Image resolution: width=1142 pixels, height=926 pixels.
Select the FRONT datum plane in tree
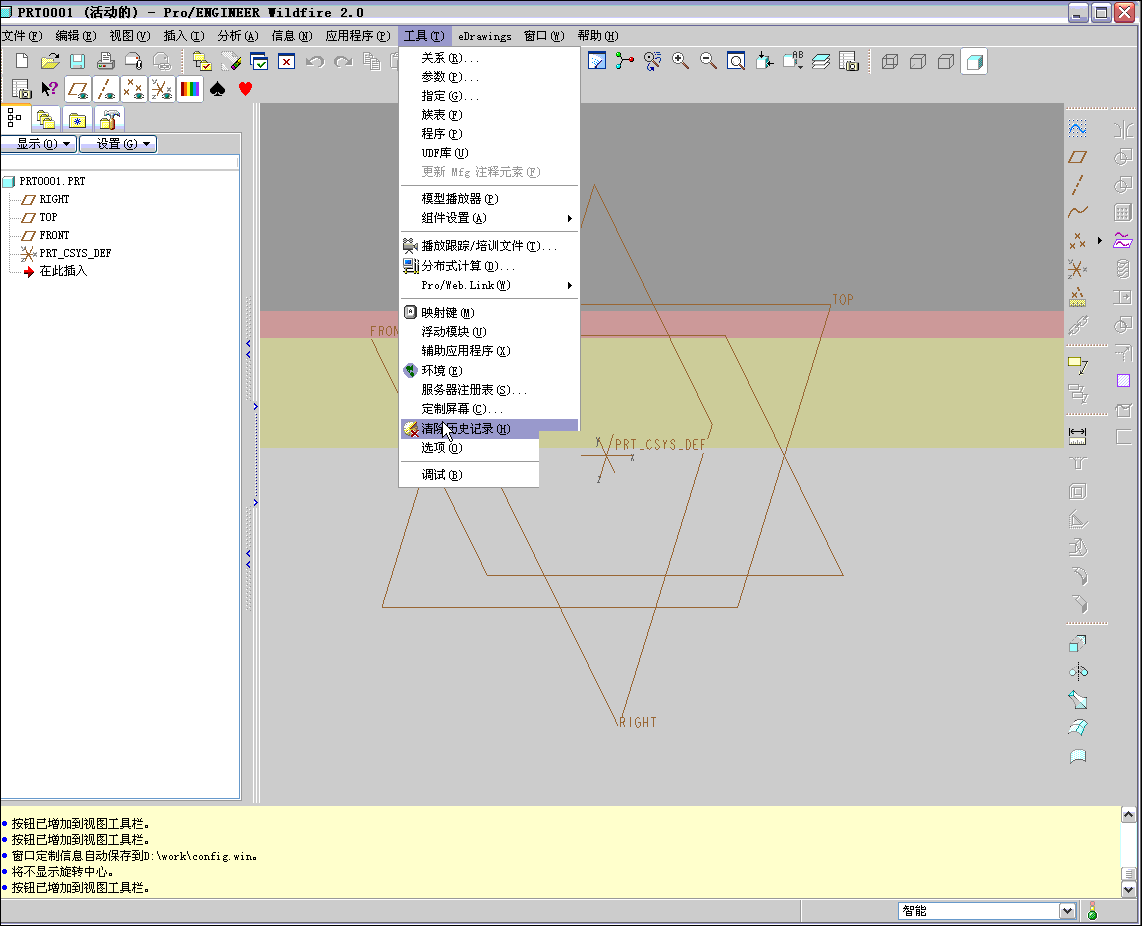[54, 235]
